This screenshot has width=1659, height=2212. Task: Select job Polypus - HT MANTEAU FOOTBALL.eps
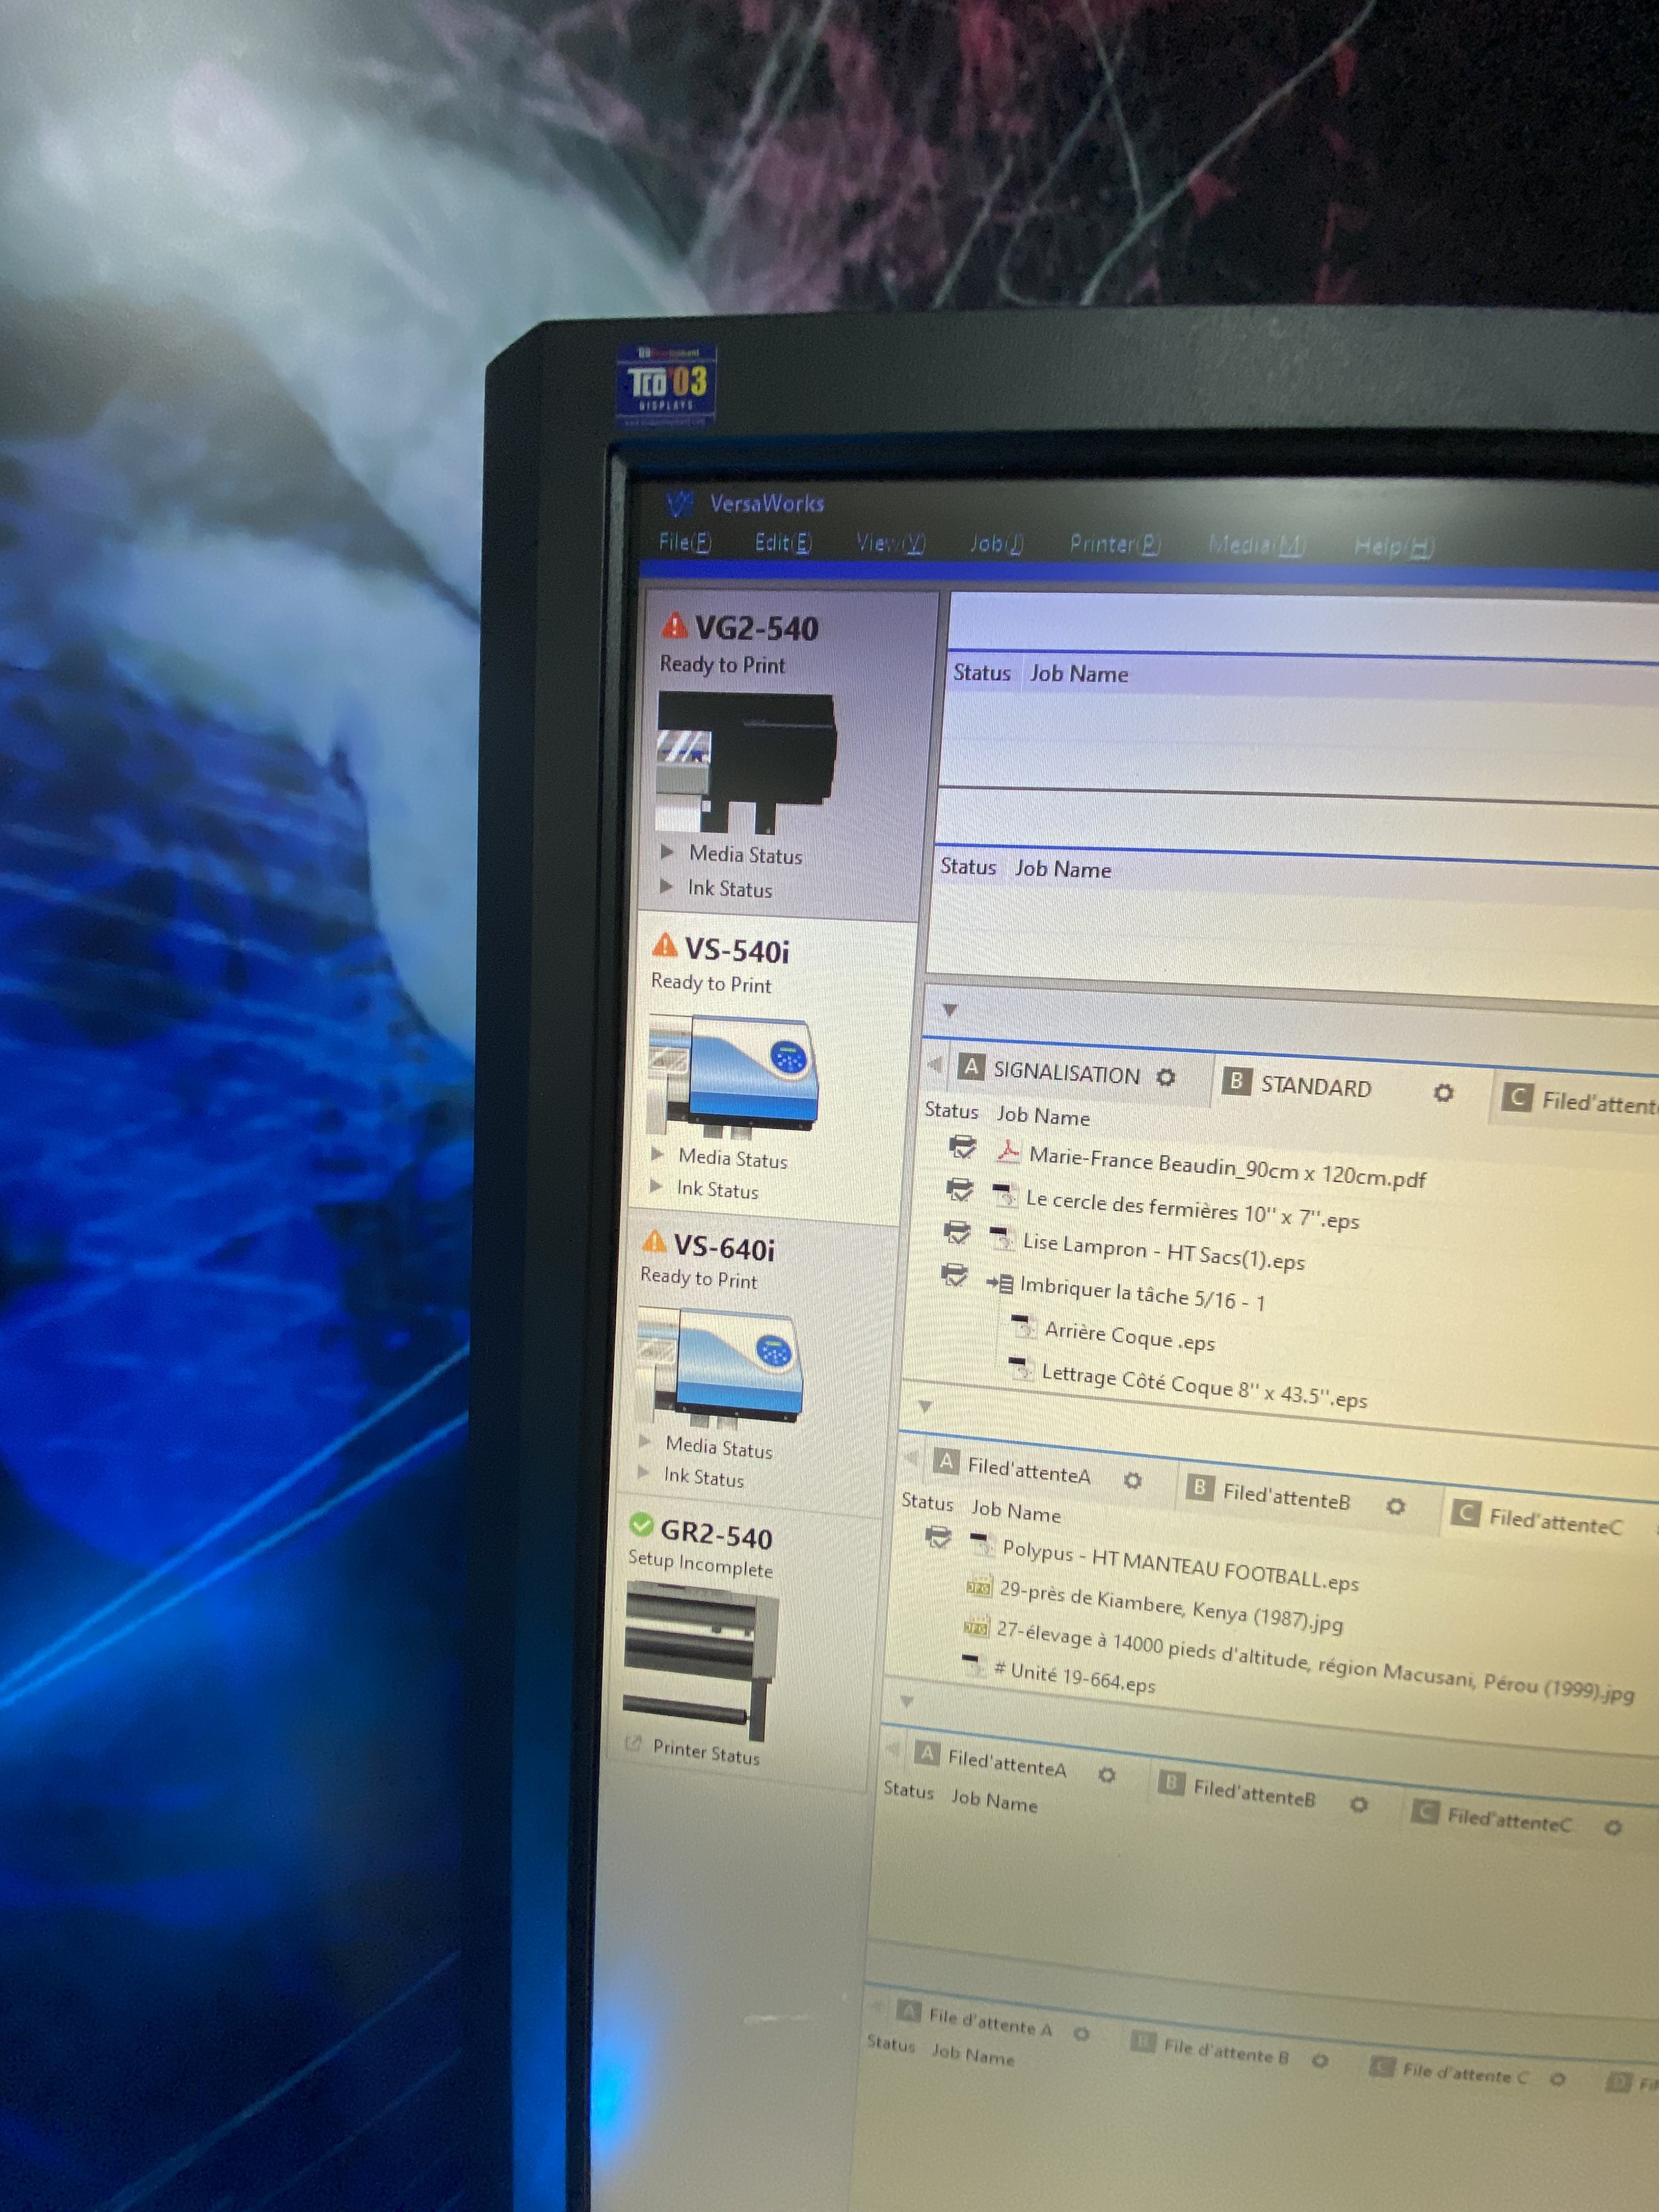pyautogui.click(x=1180, y=1565)
